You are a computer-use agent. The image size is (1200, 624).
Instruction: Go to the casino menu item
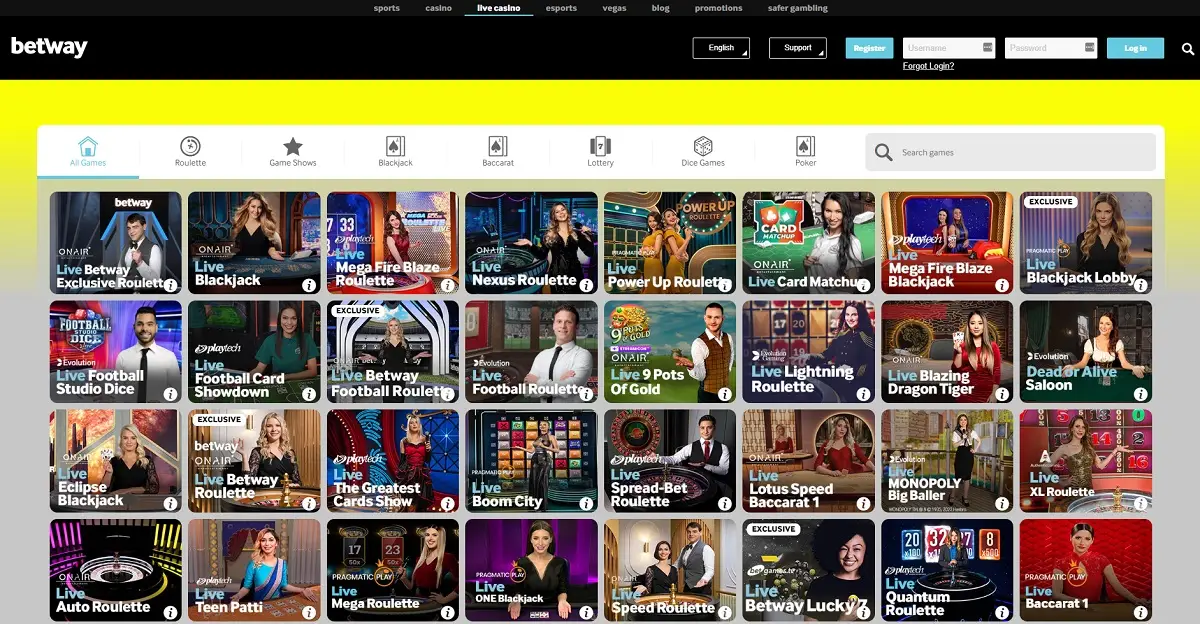click(x=438, y=8)
